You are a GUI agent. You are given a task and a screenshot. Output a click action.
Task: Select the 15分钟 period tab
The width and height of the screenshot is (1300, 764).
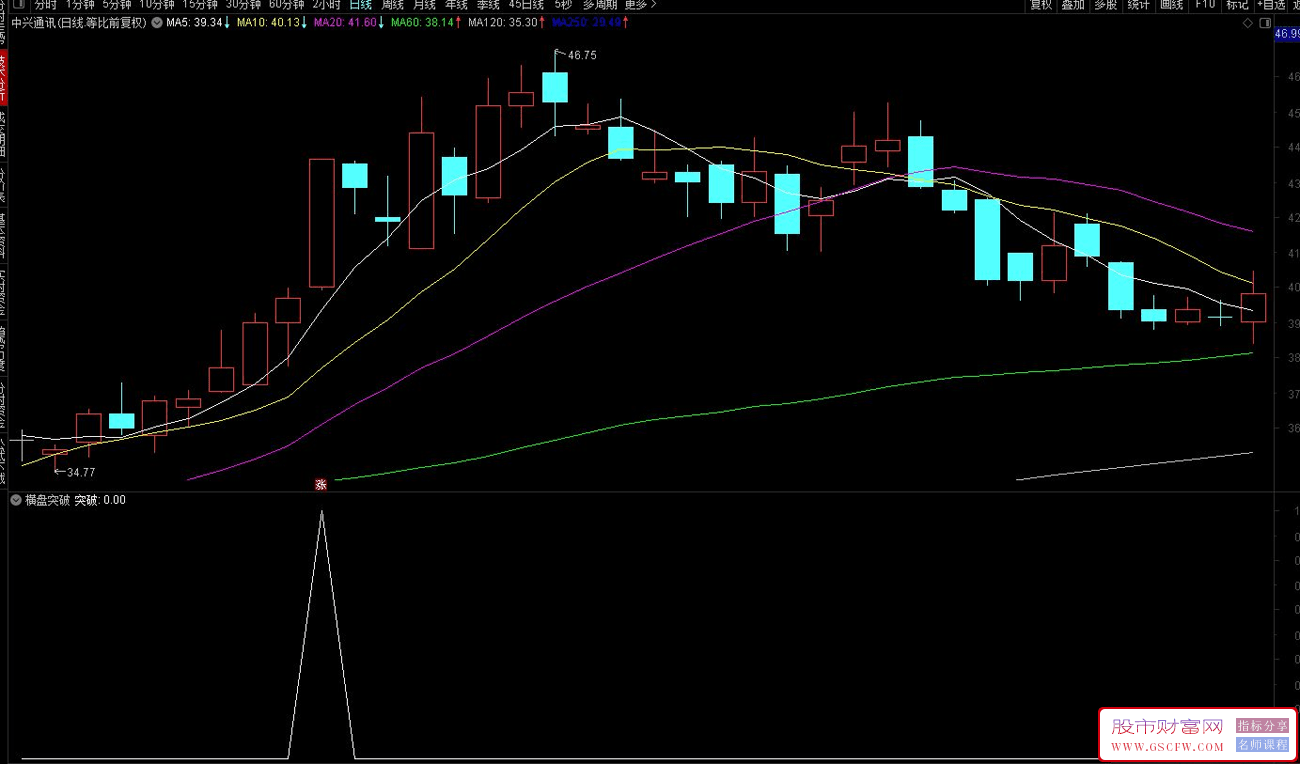200,5
